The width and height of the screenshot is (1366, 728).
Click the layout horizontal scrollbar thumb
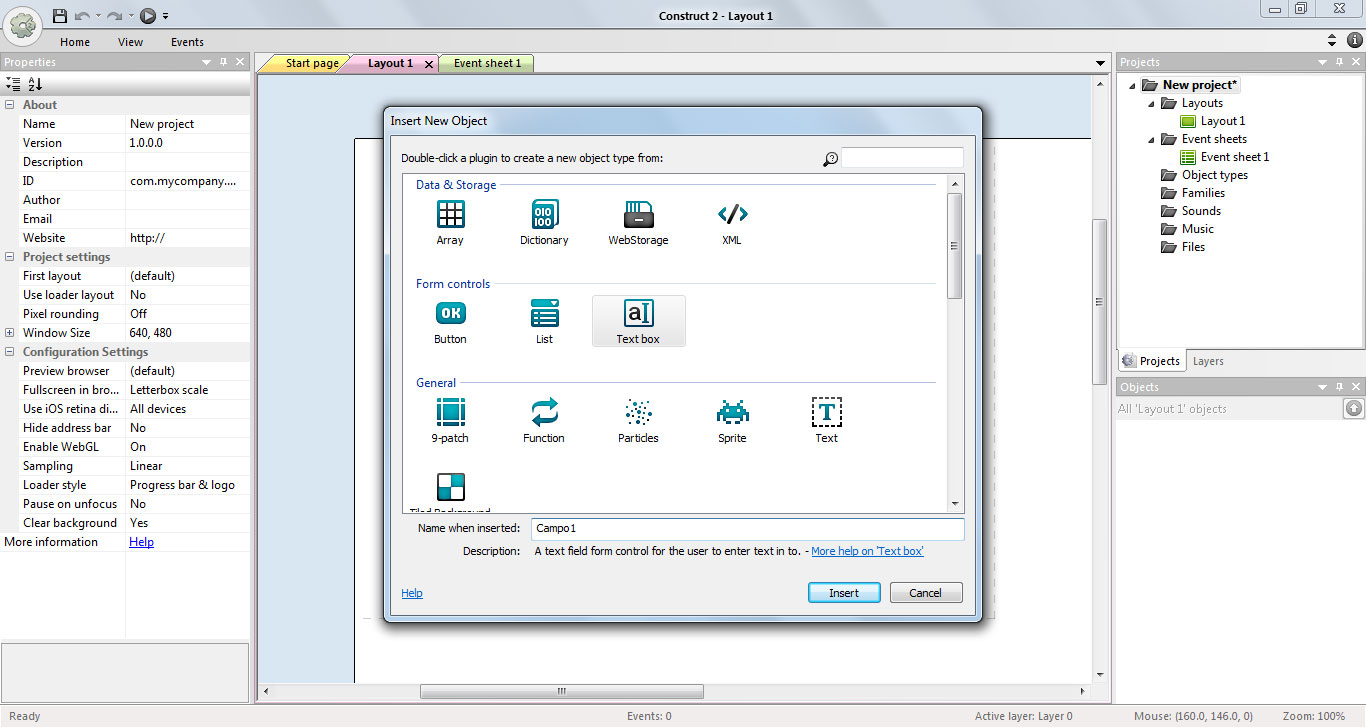[x=561, y=692]
